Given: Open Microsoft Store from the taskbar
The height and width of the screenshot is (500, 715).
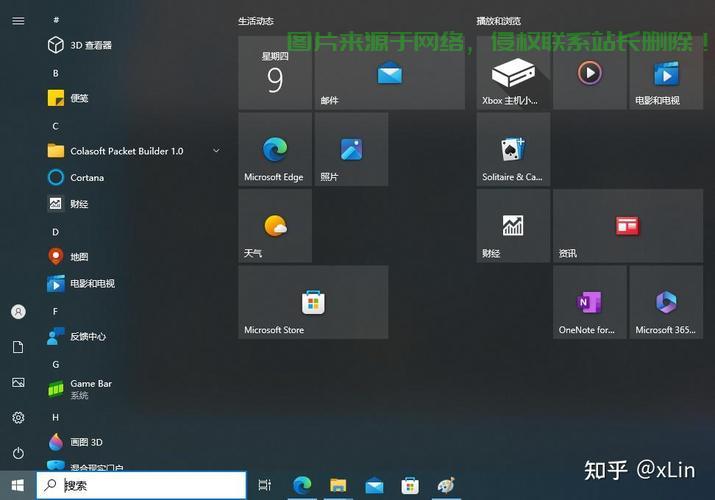Looking at the screenshot, I should [x=410, y=485].
